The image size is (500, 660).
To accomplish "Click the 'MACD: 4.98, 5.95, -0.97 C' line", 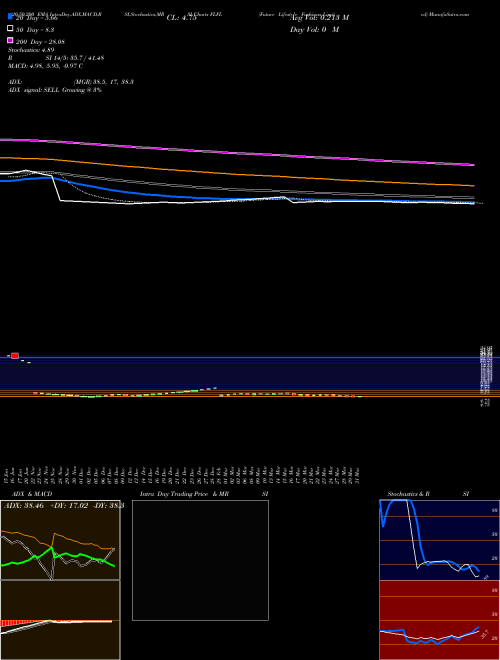I will tap(45, 66).
